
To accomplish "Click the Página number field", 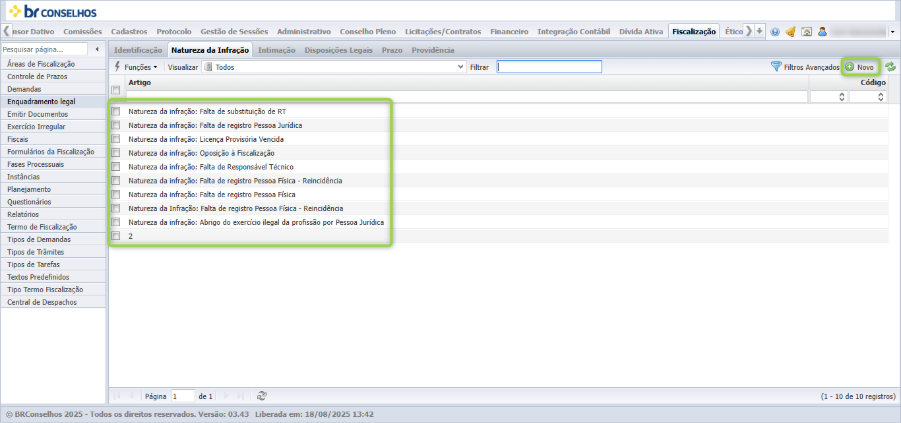I will (x=183, y=396).
